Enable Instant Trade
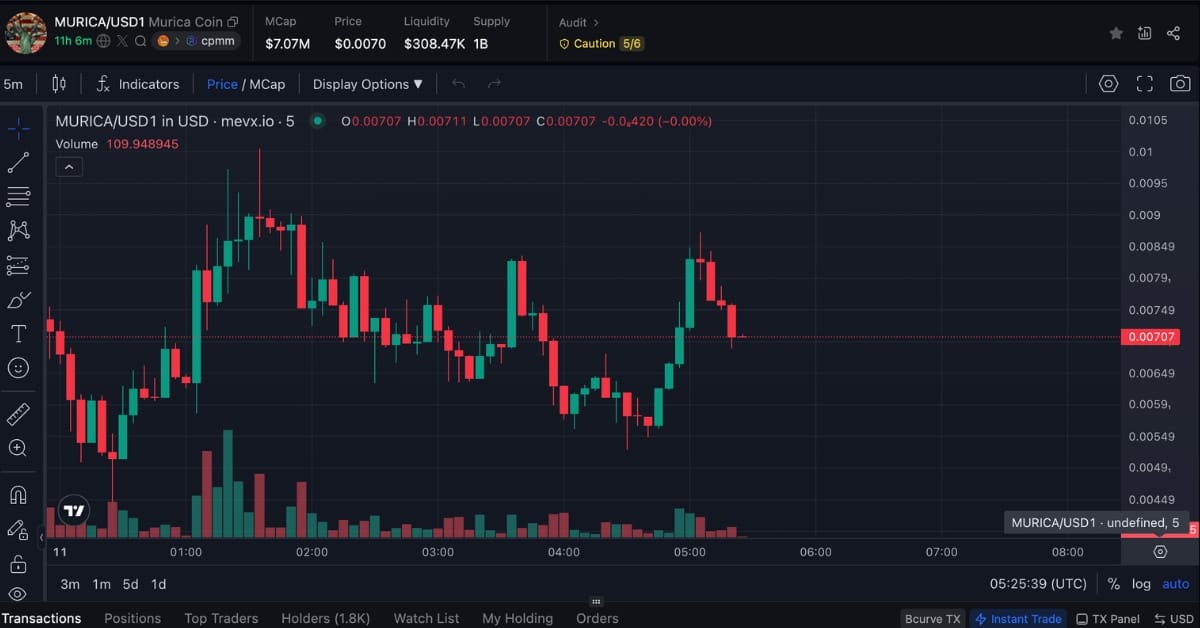The height and width of the screenshot is (628, 1200). [x=1018, y=619]
